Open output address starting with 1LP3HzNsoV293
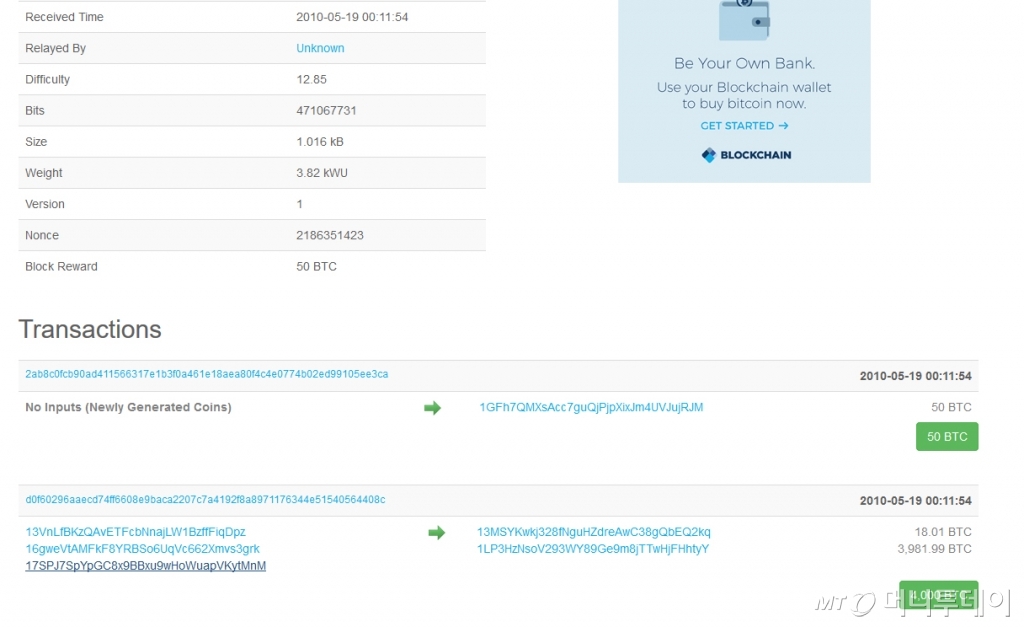The image size is (1024, 627). [x=592, y=549]
